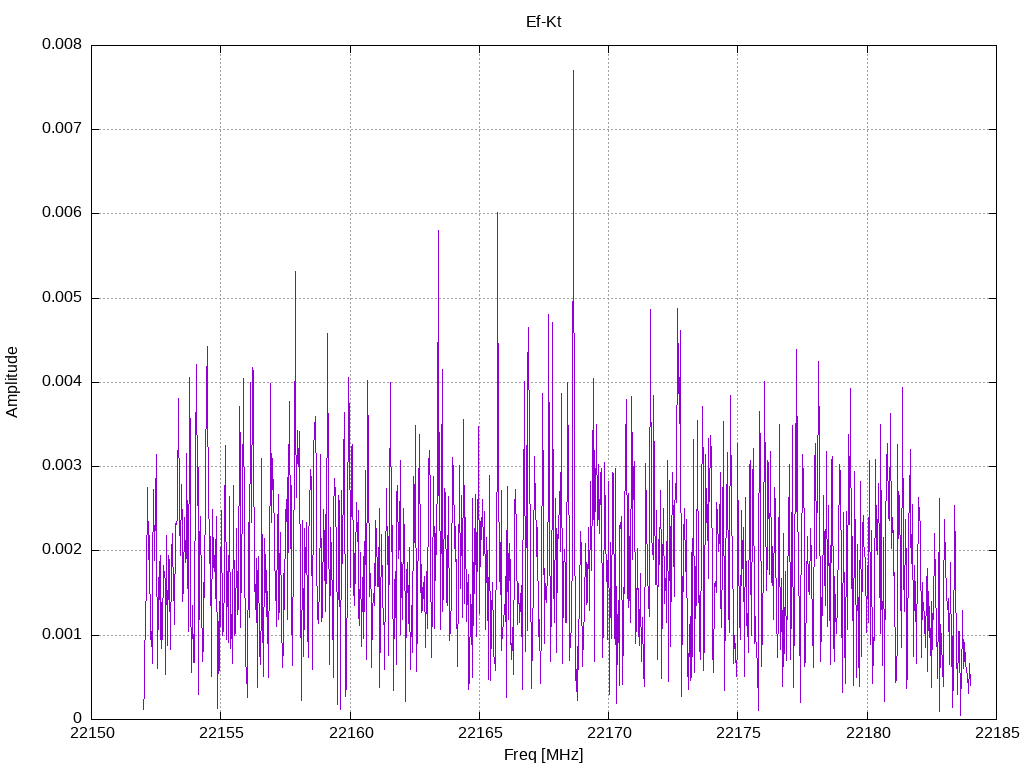
Task: Click y-axis tick label 0.007
Action: (62, 129)
